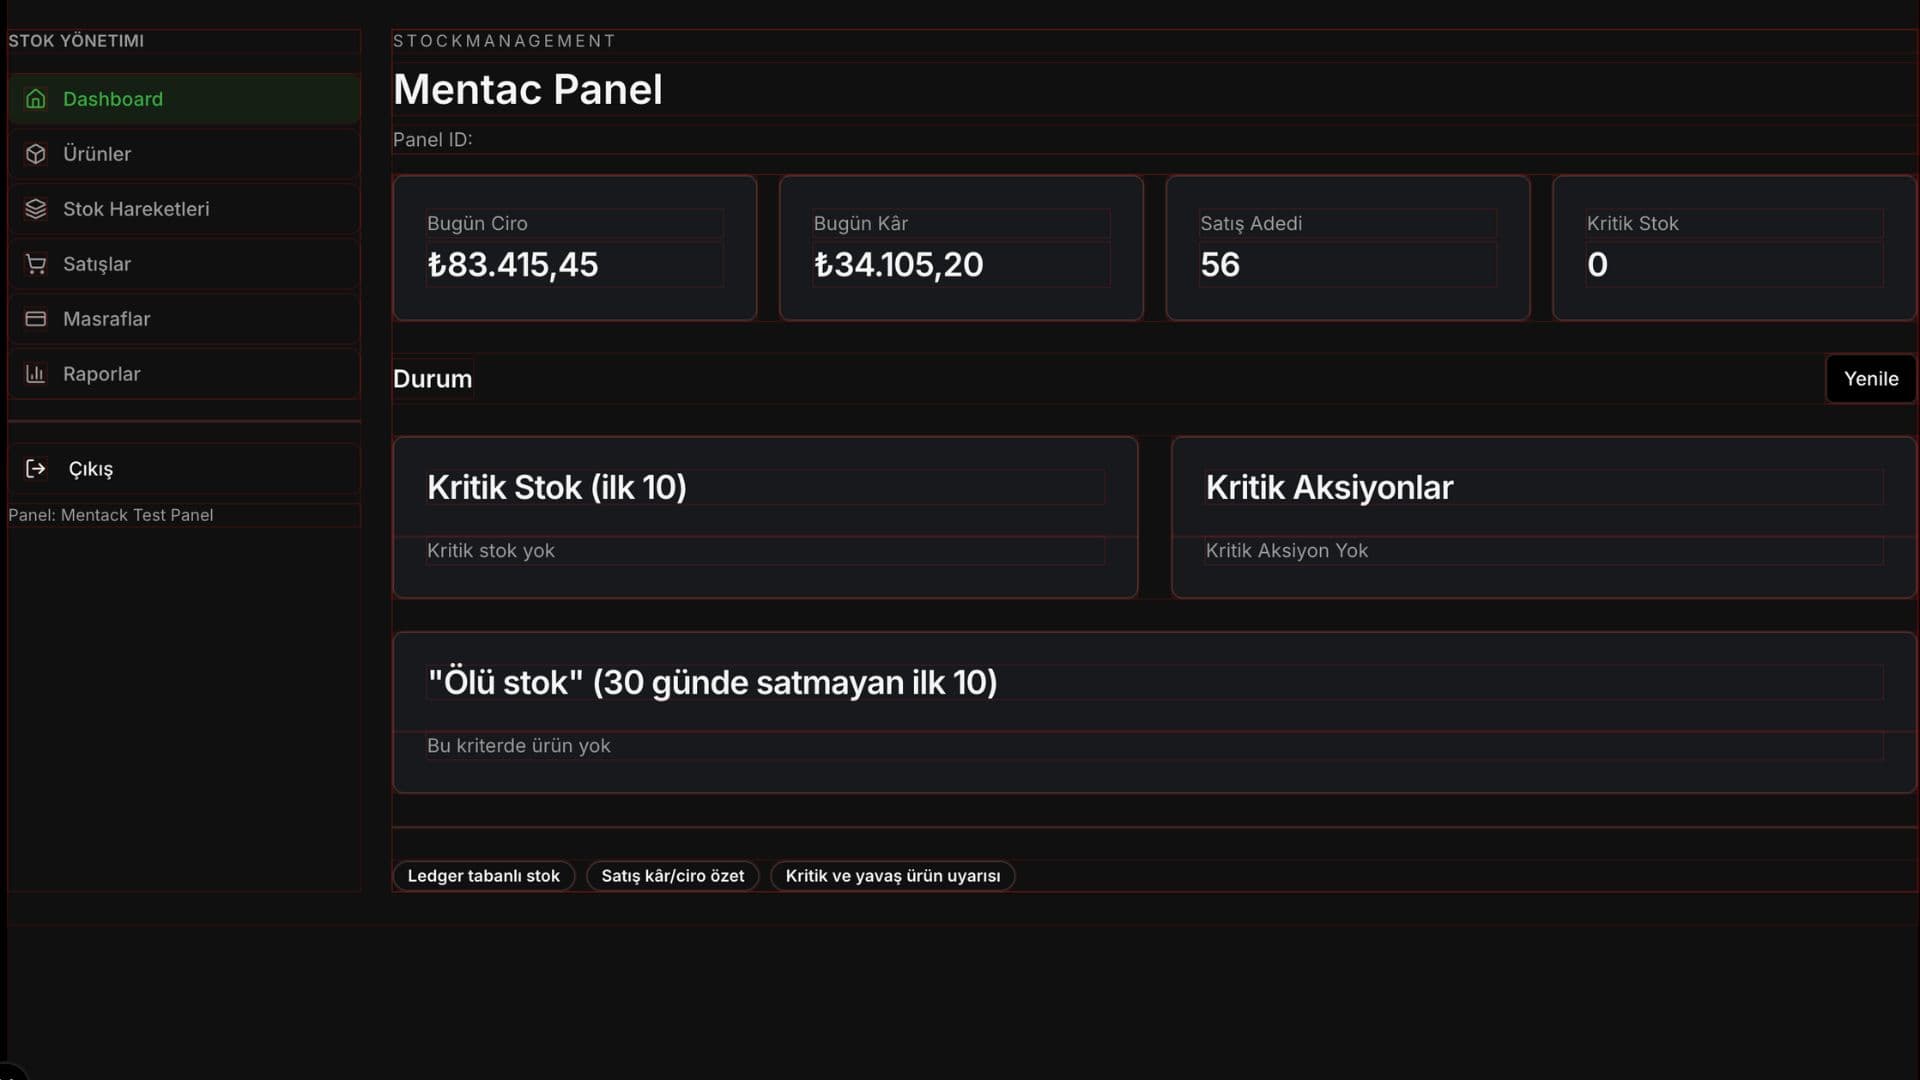Open Stok Hareketleri from the sidebar
This screenshot has height=1080, width=1920.
(x=136, y=209)
